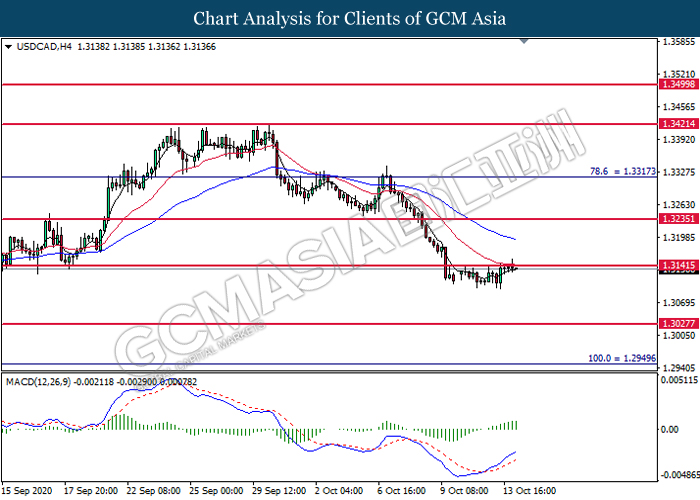Image resolution: width=700 pixels, height=500 pixels.
Task: Click the 1.35855 top price scale value
Action: click(x=679, y=42)
